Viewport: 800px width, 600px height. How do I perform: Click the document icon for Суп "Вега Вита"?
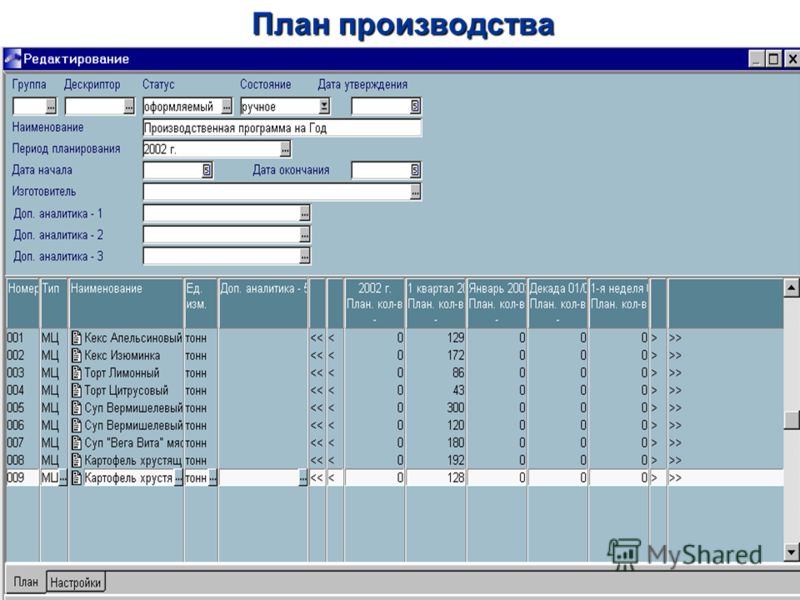tap(77, 443)
